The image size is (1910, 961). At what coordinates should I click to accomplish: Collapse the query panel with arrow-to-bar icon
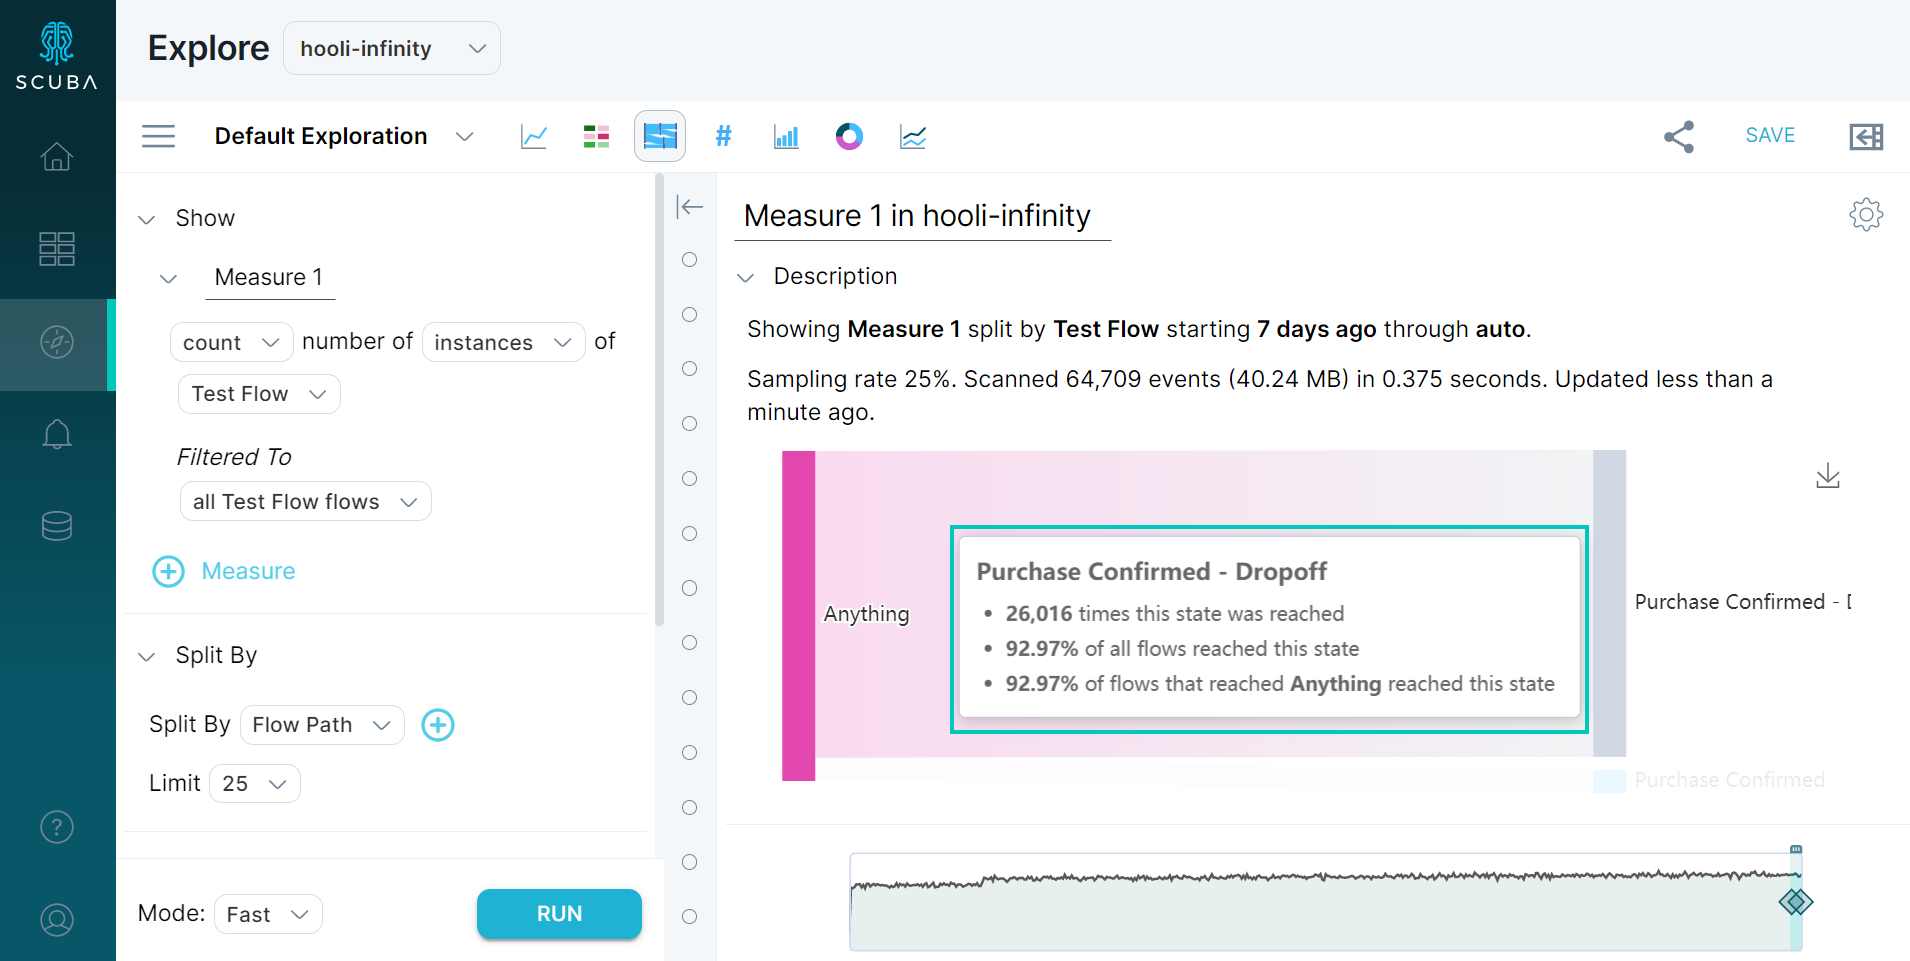(690, 207)
